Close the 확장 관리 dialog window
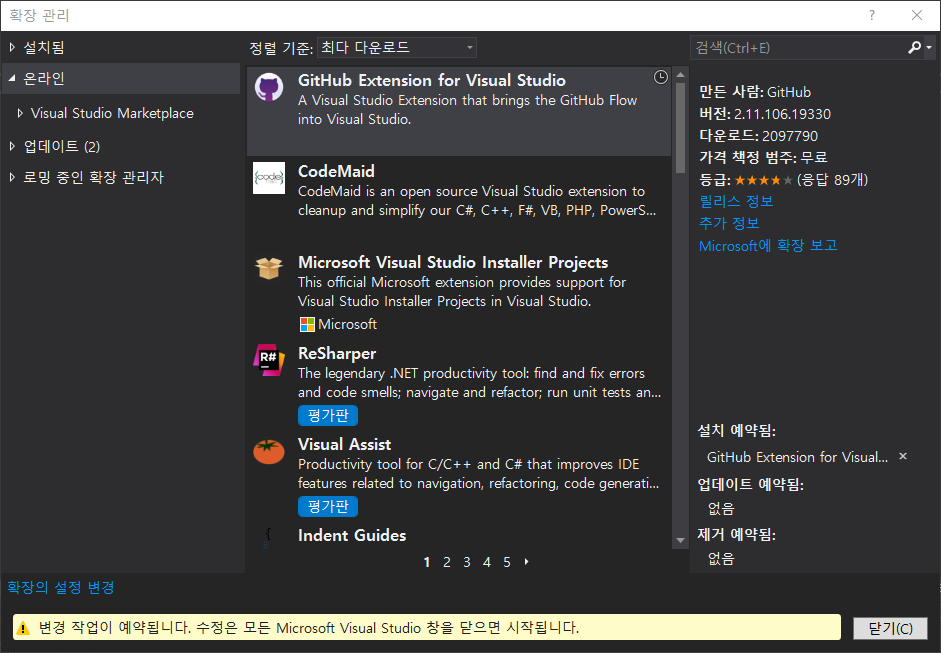The height and width of the screenshot is (653, 941). tap(917, 16)
